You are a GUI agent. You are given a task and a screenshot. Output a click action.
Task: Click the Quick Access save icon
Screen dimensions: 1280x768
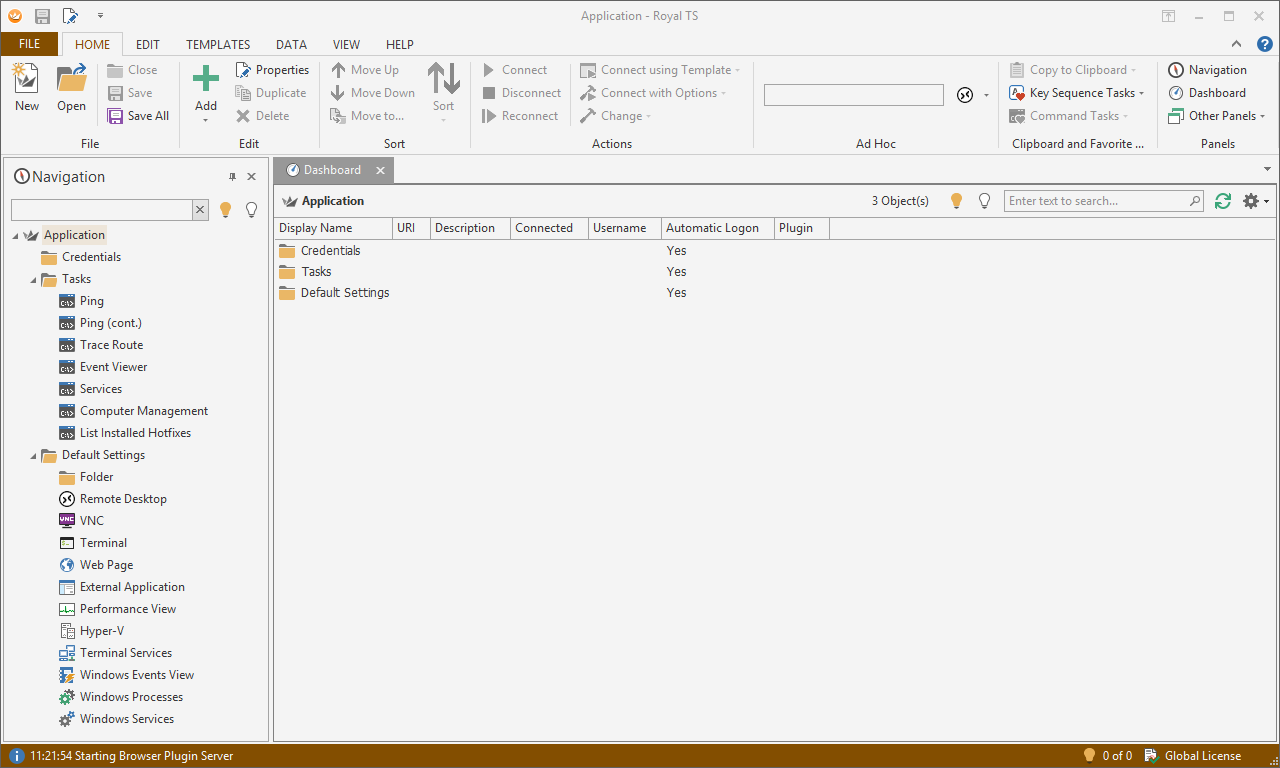pos(42,16)
